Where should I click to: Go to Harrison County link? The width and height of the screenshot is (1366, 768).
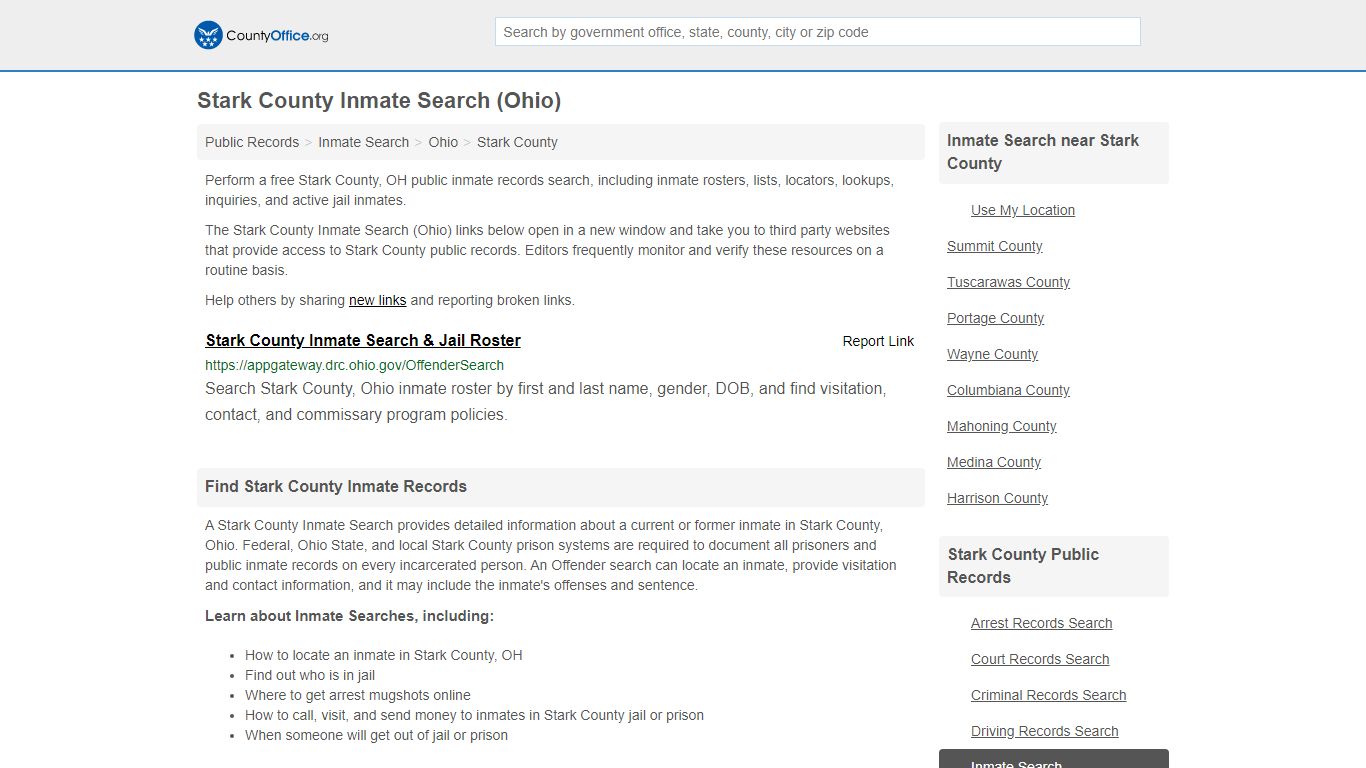point(997,498)
